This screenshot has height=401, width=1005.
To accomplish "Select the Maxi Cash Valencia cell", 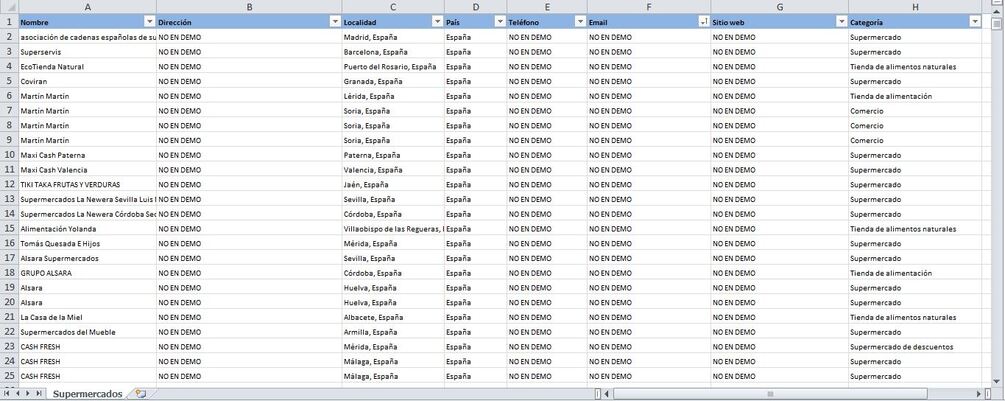I will pos(87,170).
